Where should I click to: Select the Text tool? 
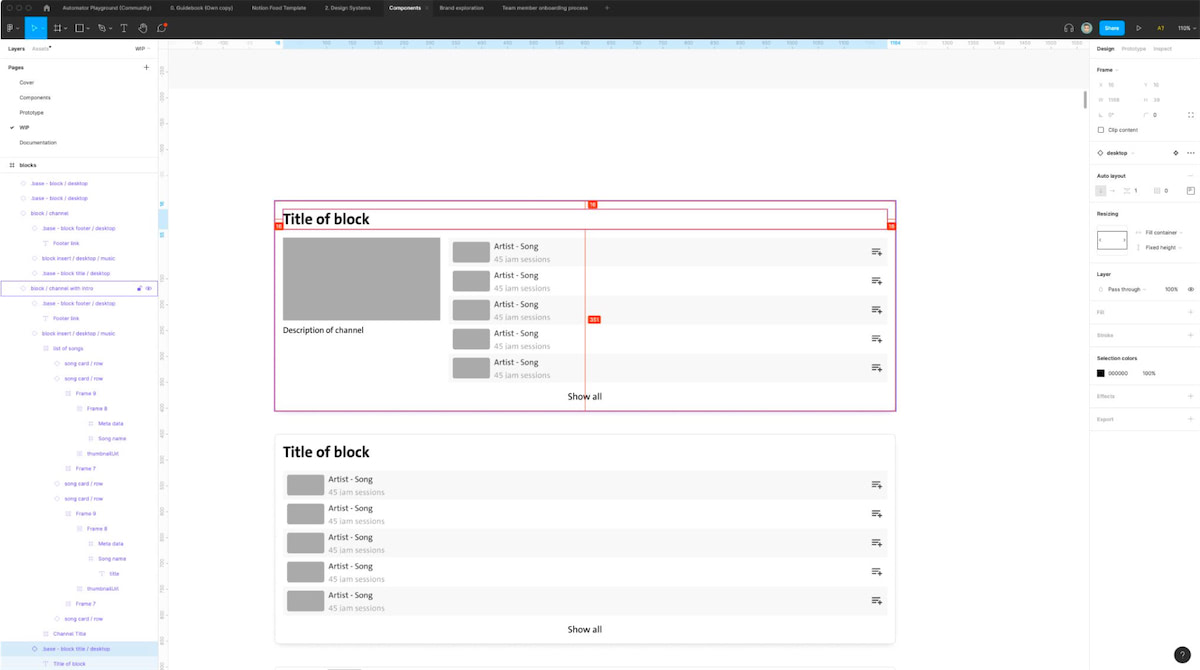pyautogui.click(x=124, y=28)
